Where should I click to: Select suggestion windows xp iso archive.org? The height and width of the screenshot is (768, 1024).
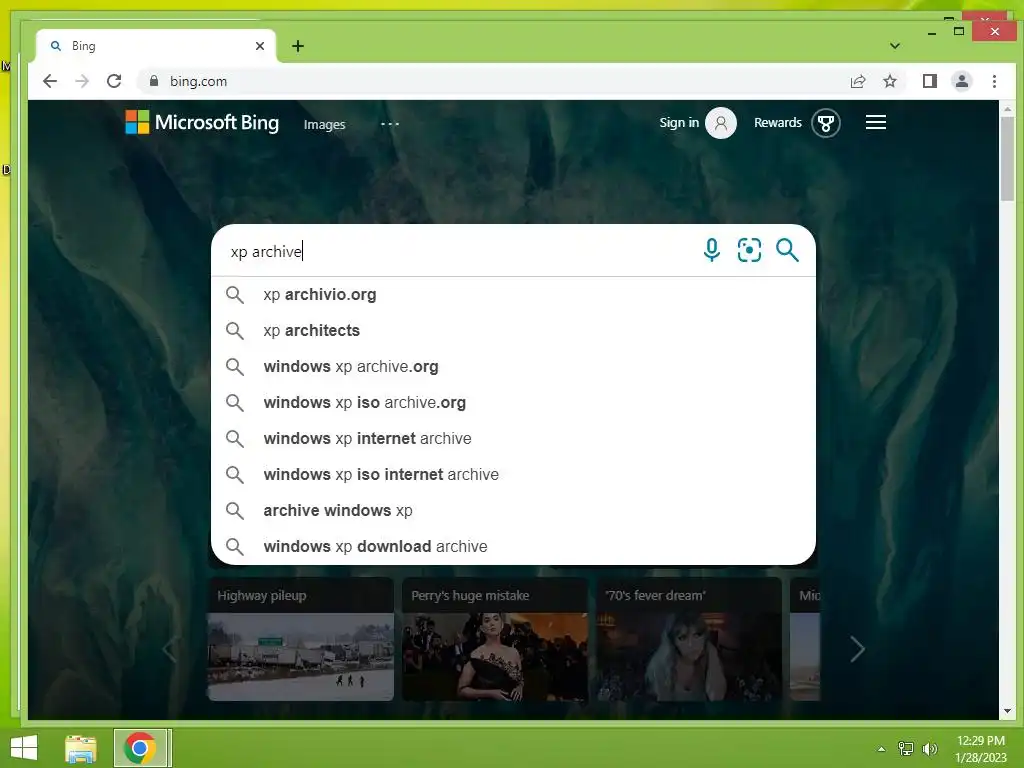(513, 402)
